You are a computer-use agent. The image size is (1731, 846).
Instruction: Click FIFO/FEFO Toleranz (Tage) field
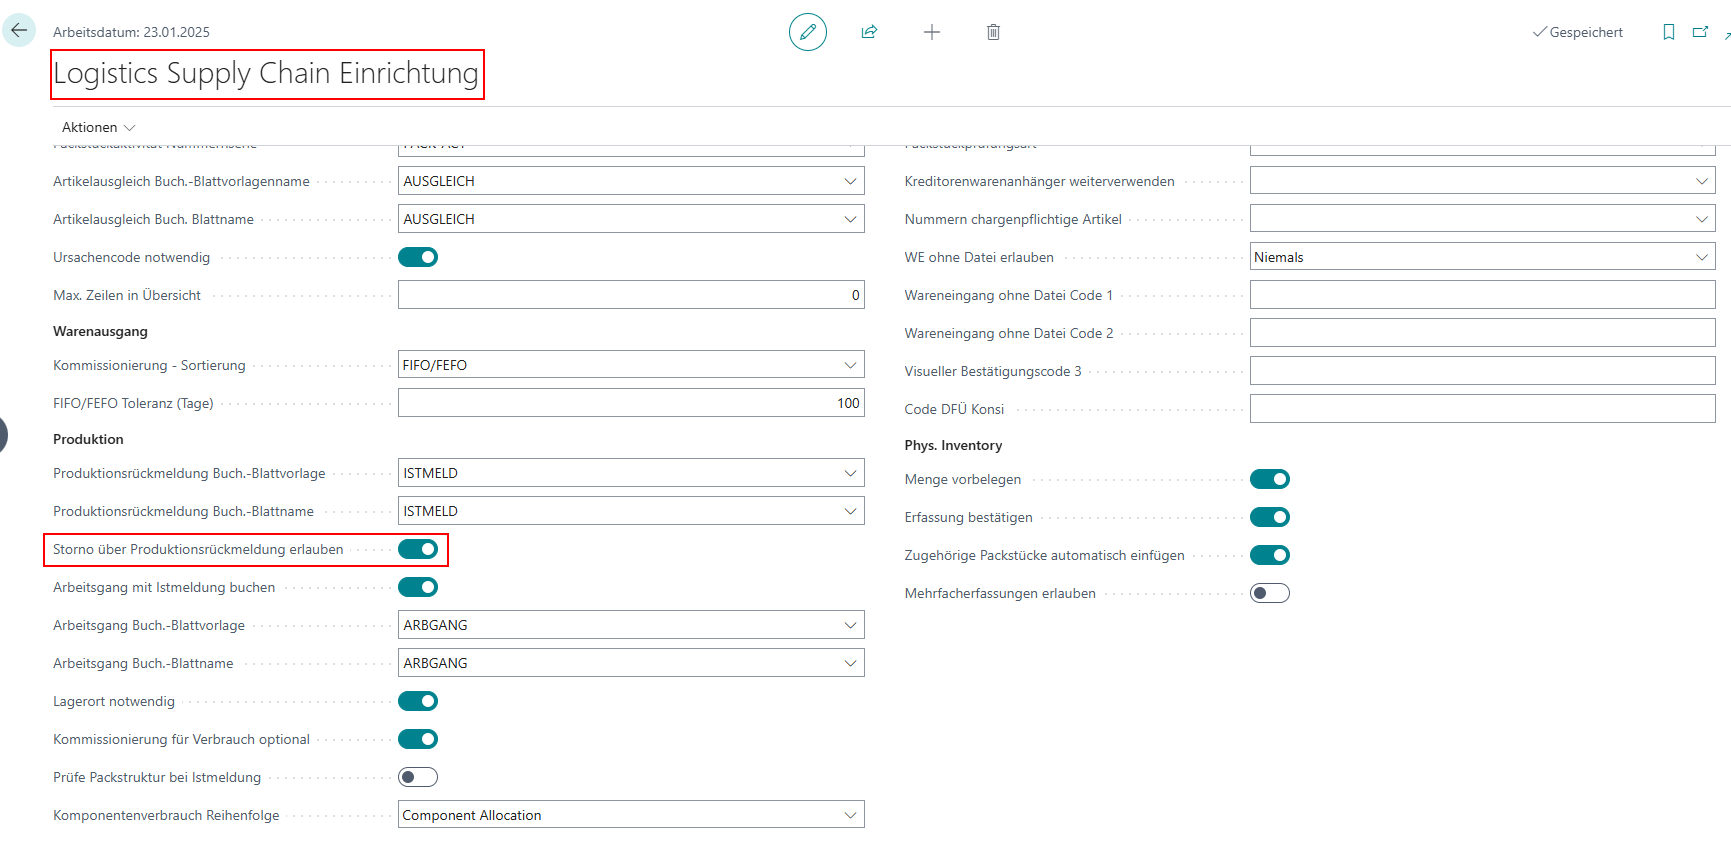click(630, 403)
